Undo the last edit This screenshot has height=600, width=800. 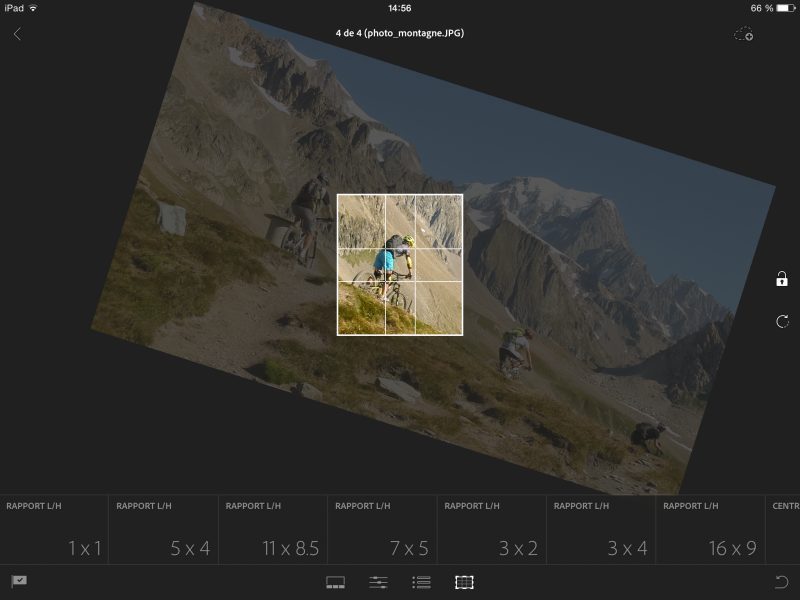[x=781, y=582]
